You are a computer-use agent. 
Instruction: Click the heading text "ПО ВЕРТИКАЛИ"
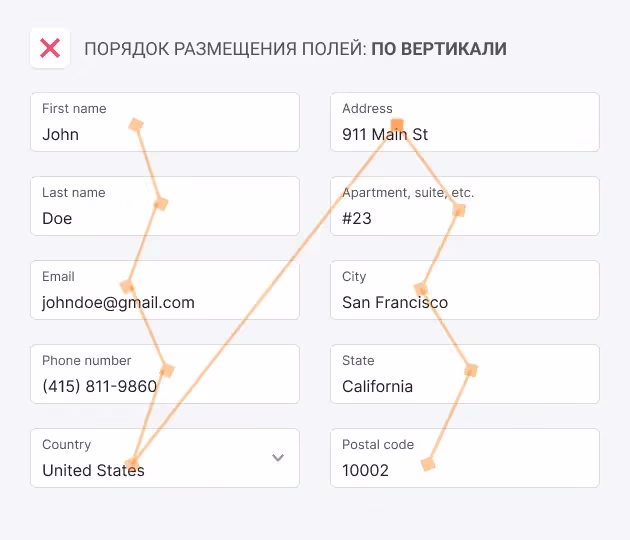point(439,49)
